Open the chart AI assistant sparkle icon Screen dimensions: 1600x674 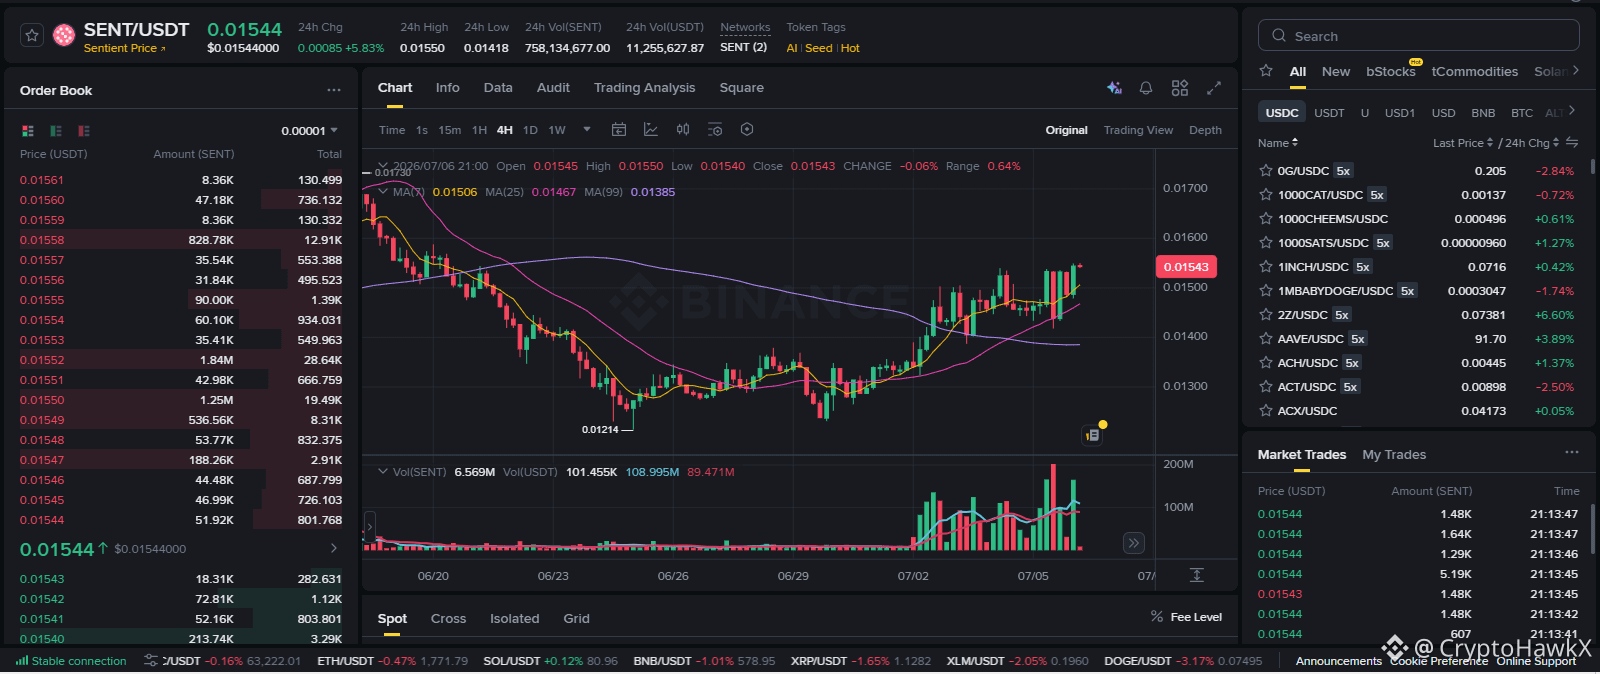(1114, 88)
